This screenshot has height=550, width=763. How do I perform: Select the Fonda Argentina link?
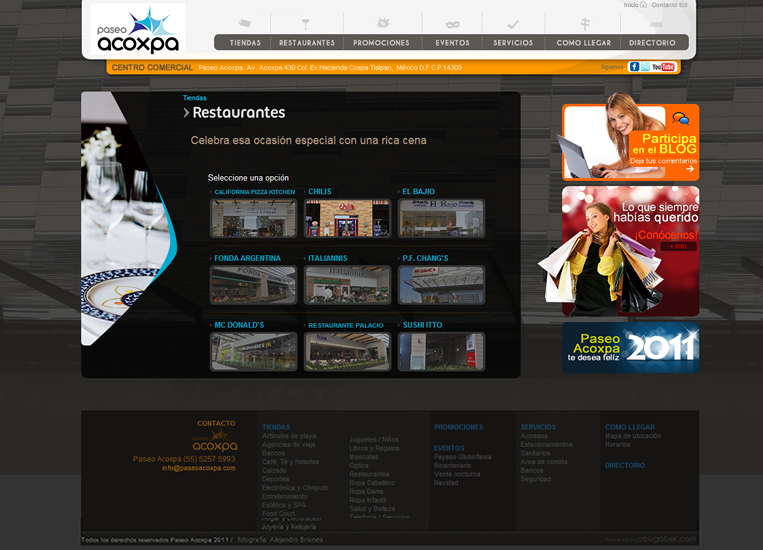(247, 258)
